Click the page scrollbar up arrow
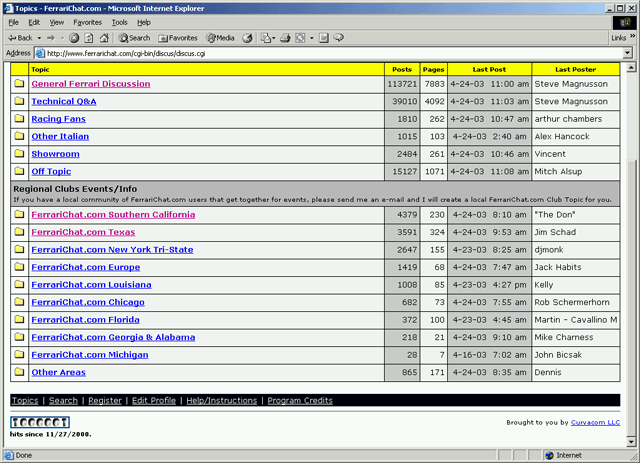 [x=631, y=67]
